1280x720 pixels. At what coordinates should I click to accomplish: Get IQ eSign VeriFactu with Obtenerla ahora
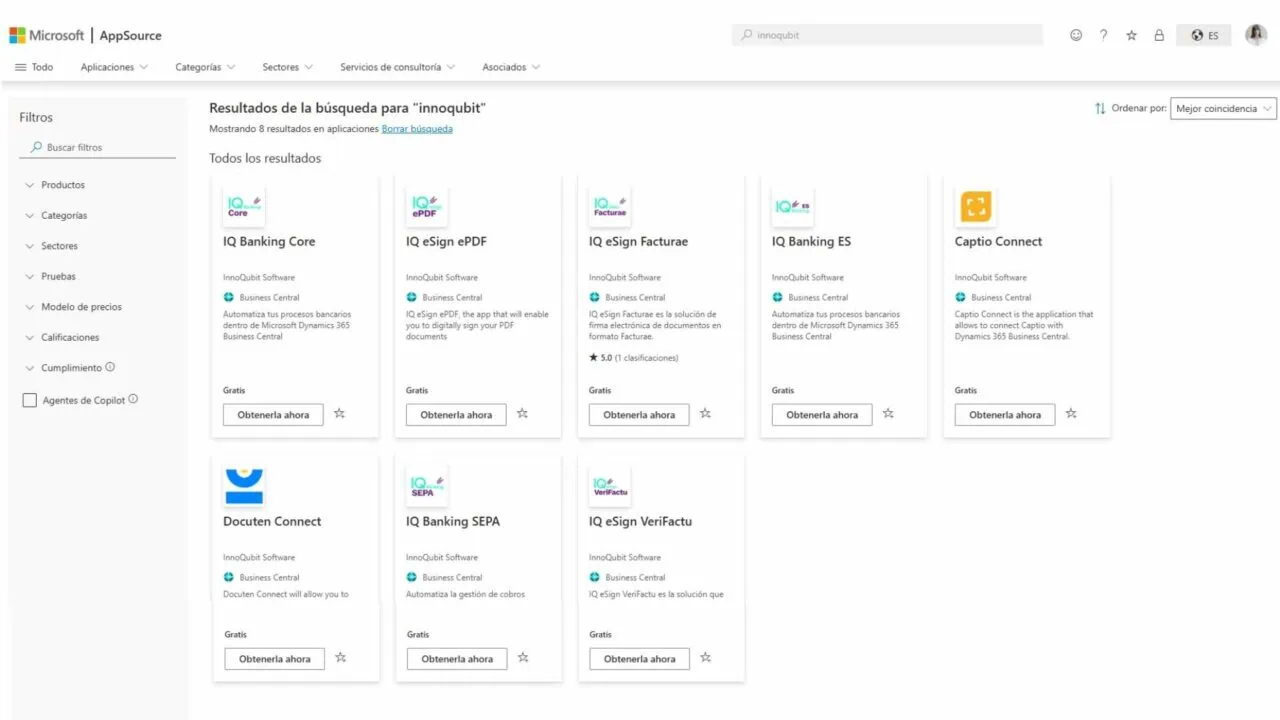[x=640, y=658]
